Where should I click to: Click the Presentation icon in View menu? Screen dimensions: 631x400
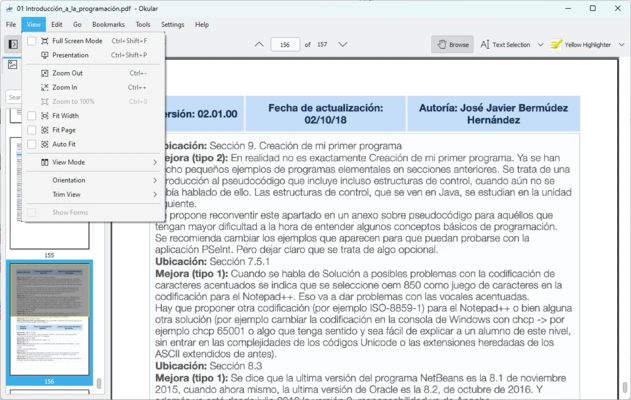[45, 55]
